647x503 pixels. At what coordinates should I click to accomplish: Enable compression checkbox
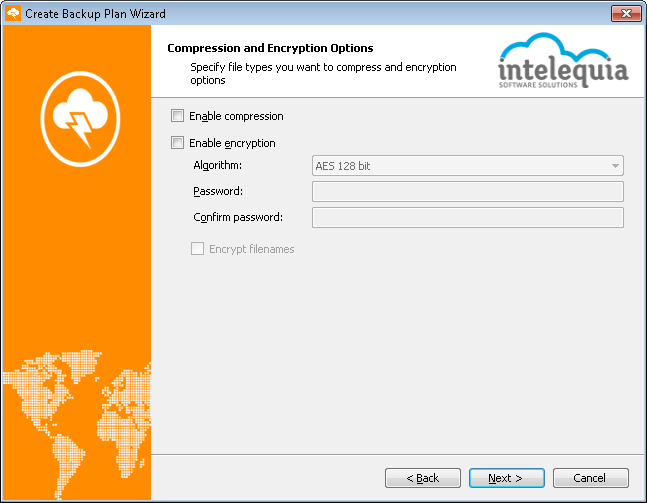[177, 116]
